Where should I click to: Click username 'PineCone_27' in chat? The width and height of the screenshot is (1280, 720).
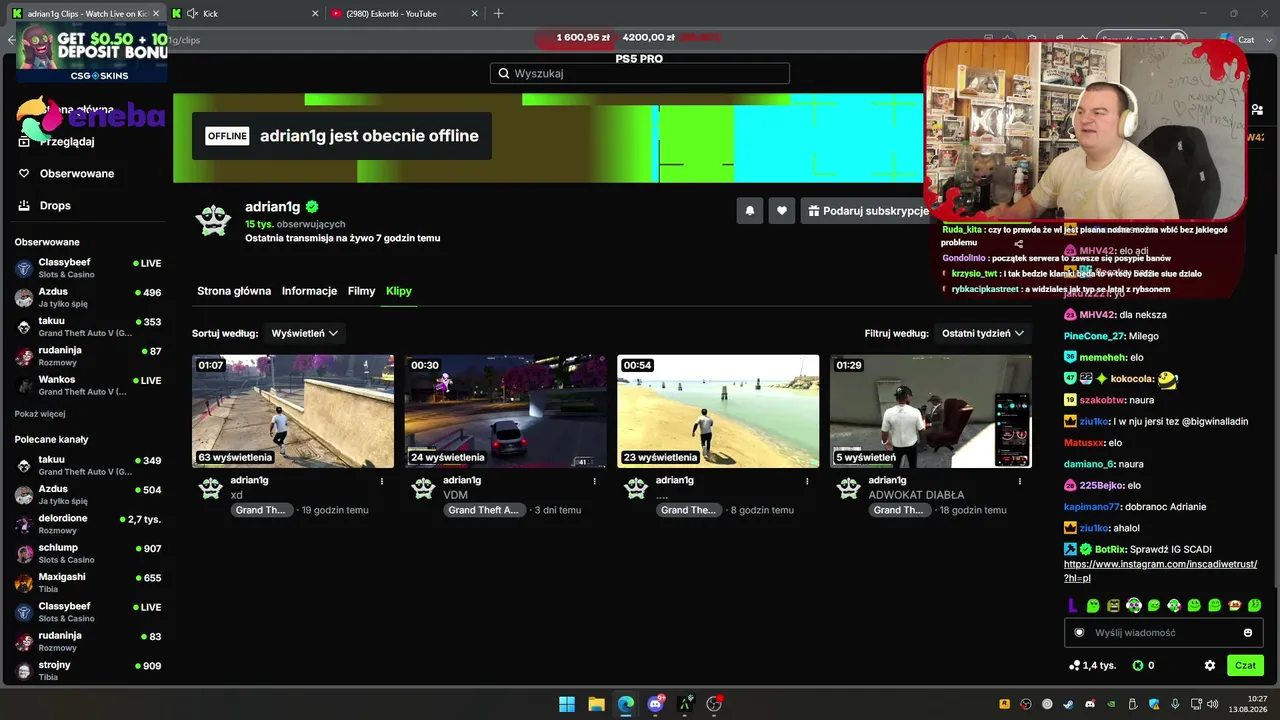(1094, 336)
